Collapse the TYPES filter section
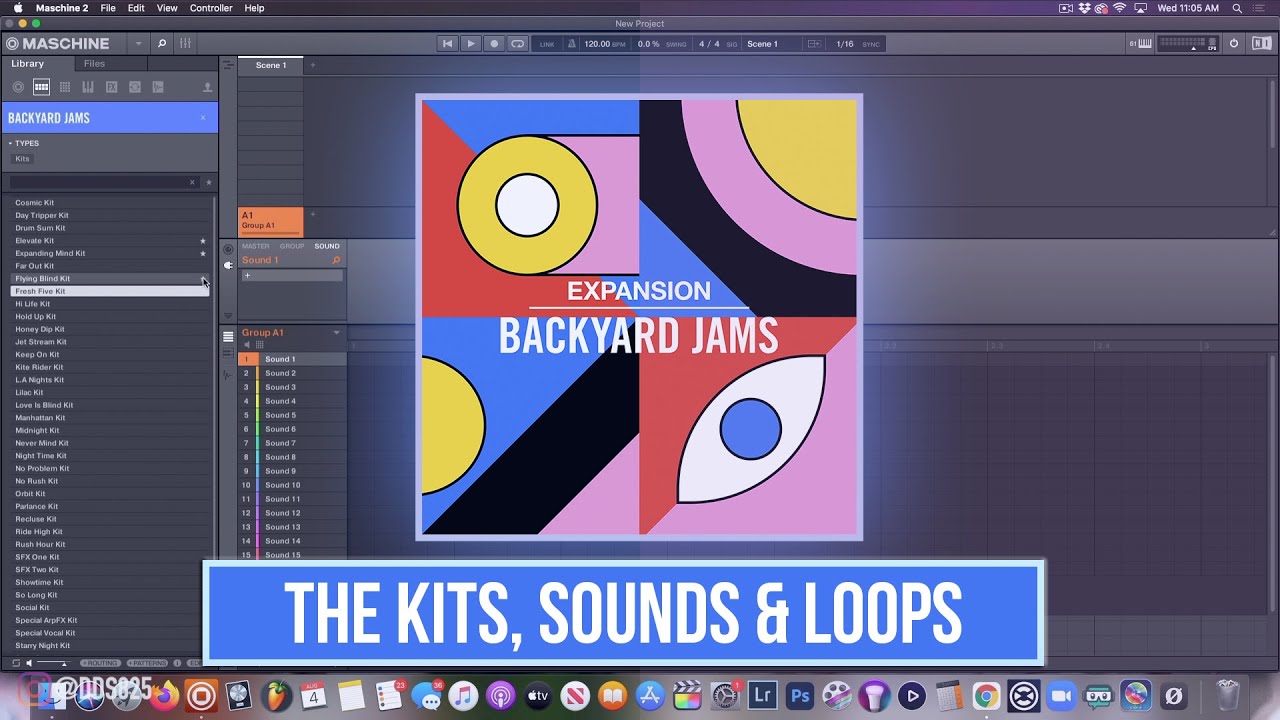Image resolution: width=1280 pixels, height=720 pixels. point(10,144)
